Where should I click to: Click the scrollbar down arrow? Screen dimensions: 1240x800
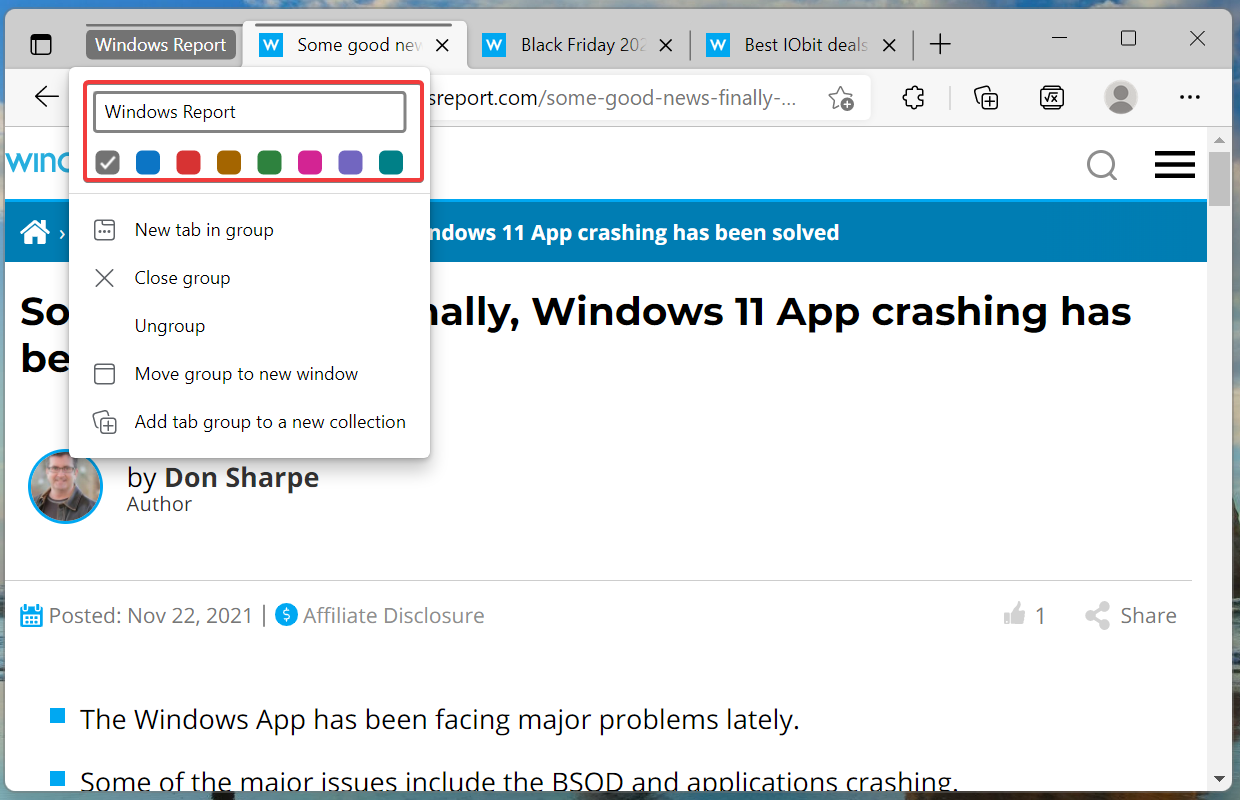click(x=1219, y=777)
